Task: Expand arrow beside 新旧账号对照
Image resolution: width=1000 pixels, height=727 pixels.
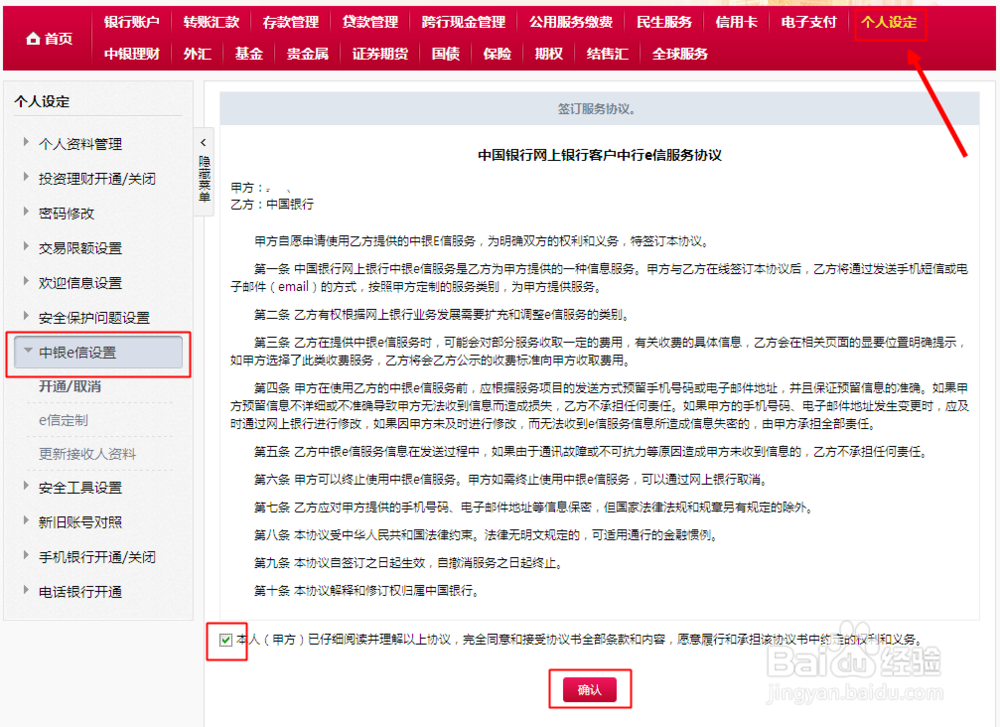Action: point(26,520)
